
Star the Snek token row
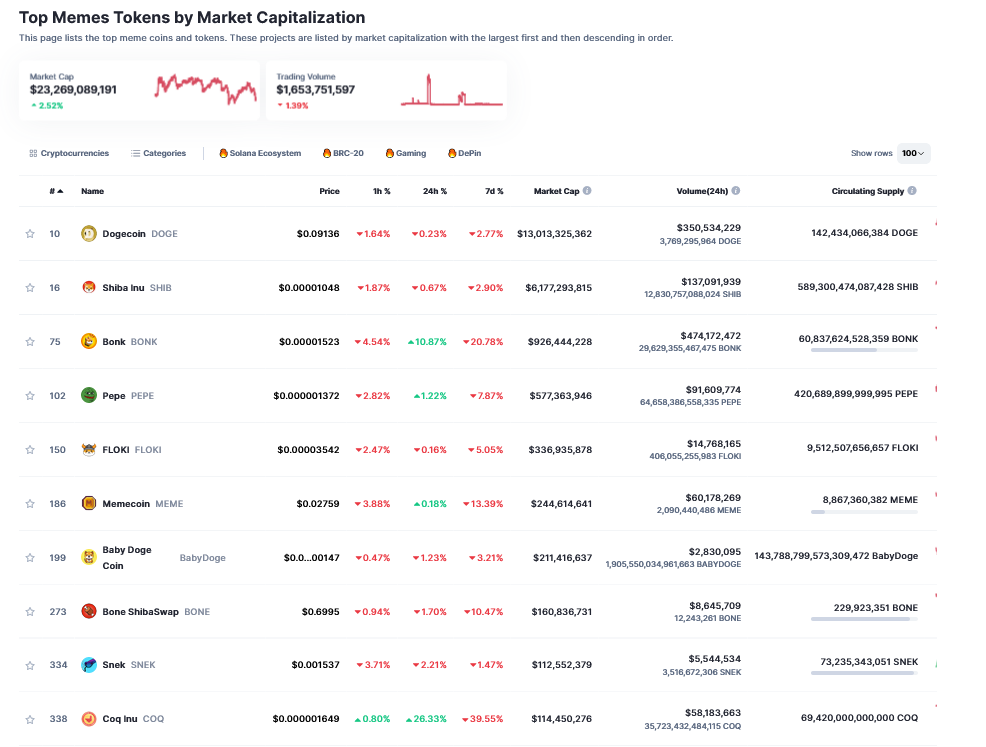point(30,664)
